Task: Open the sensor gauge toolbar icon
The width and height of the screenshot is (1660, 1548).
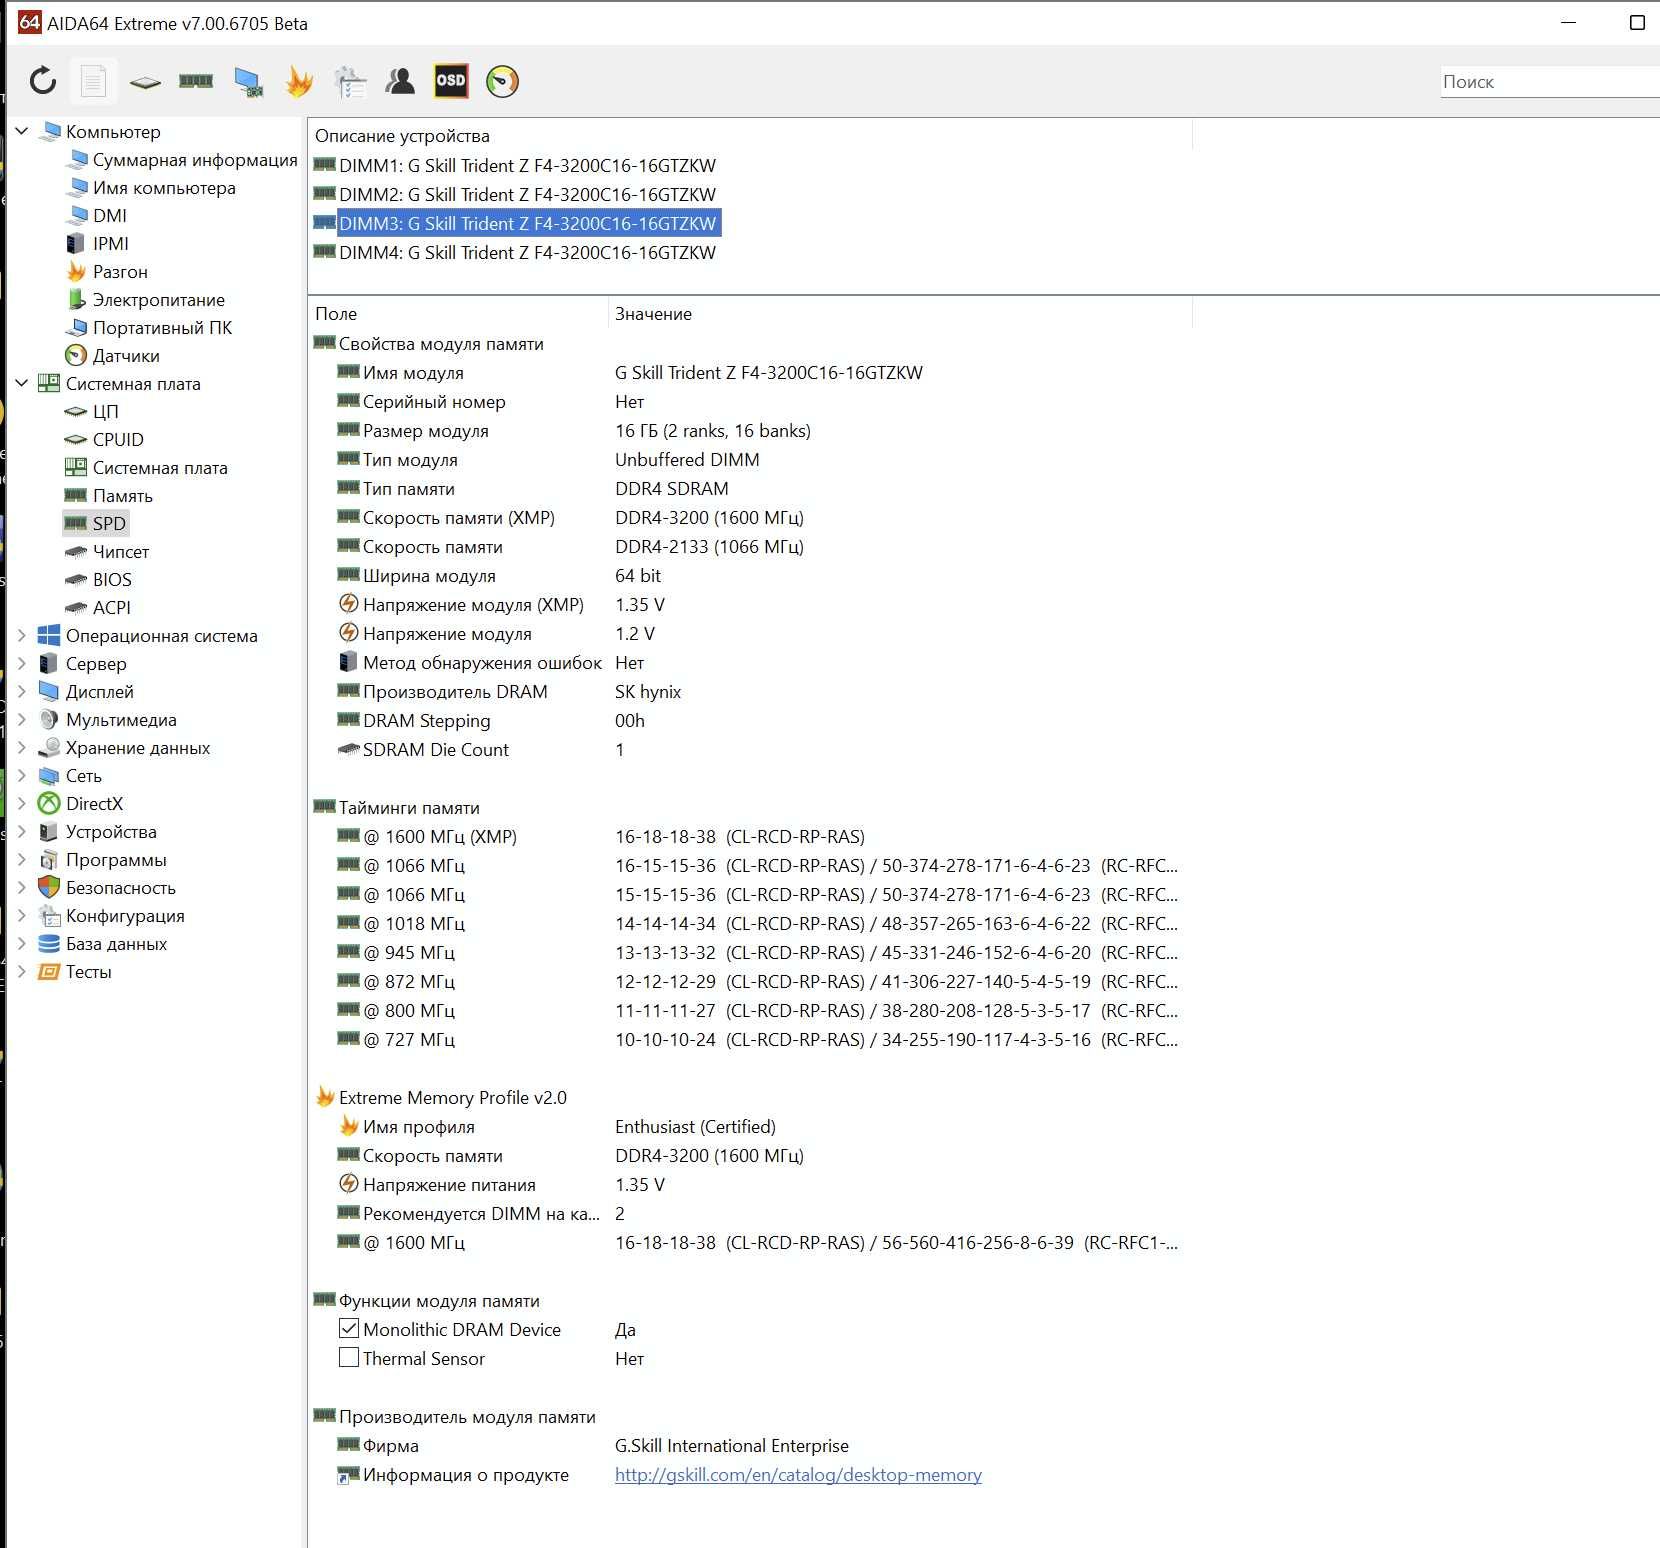Action: (502, 81)
